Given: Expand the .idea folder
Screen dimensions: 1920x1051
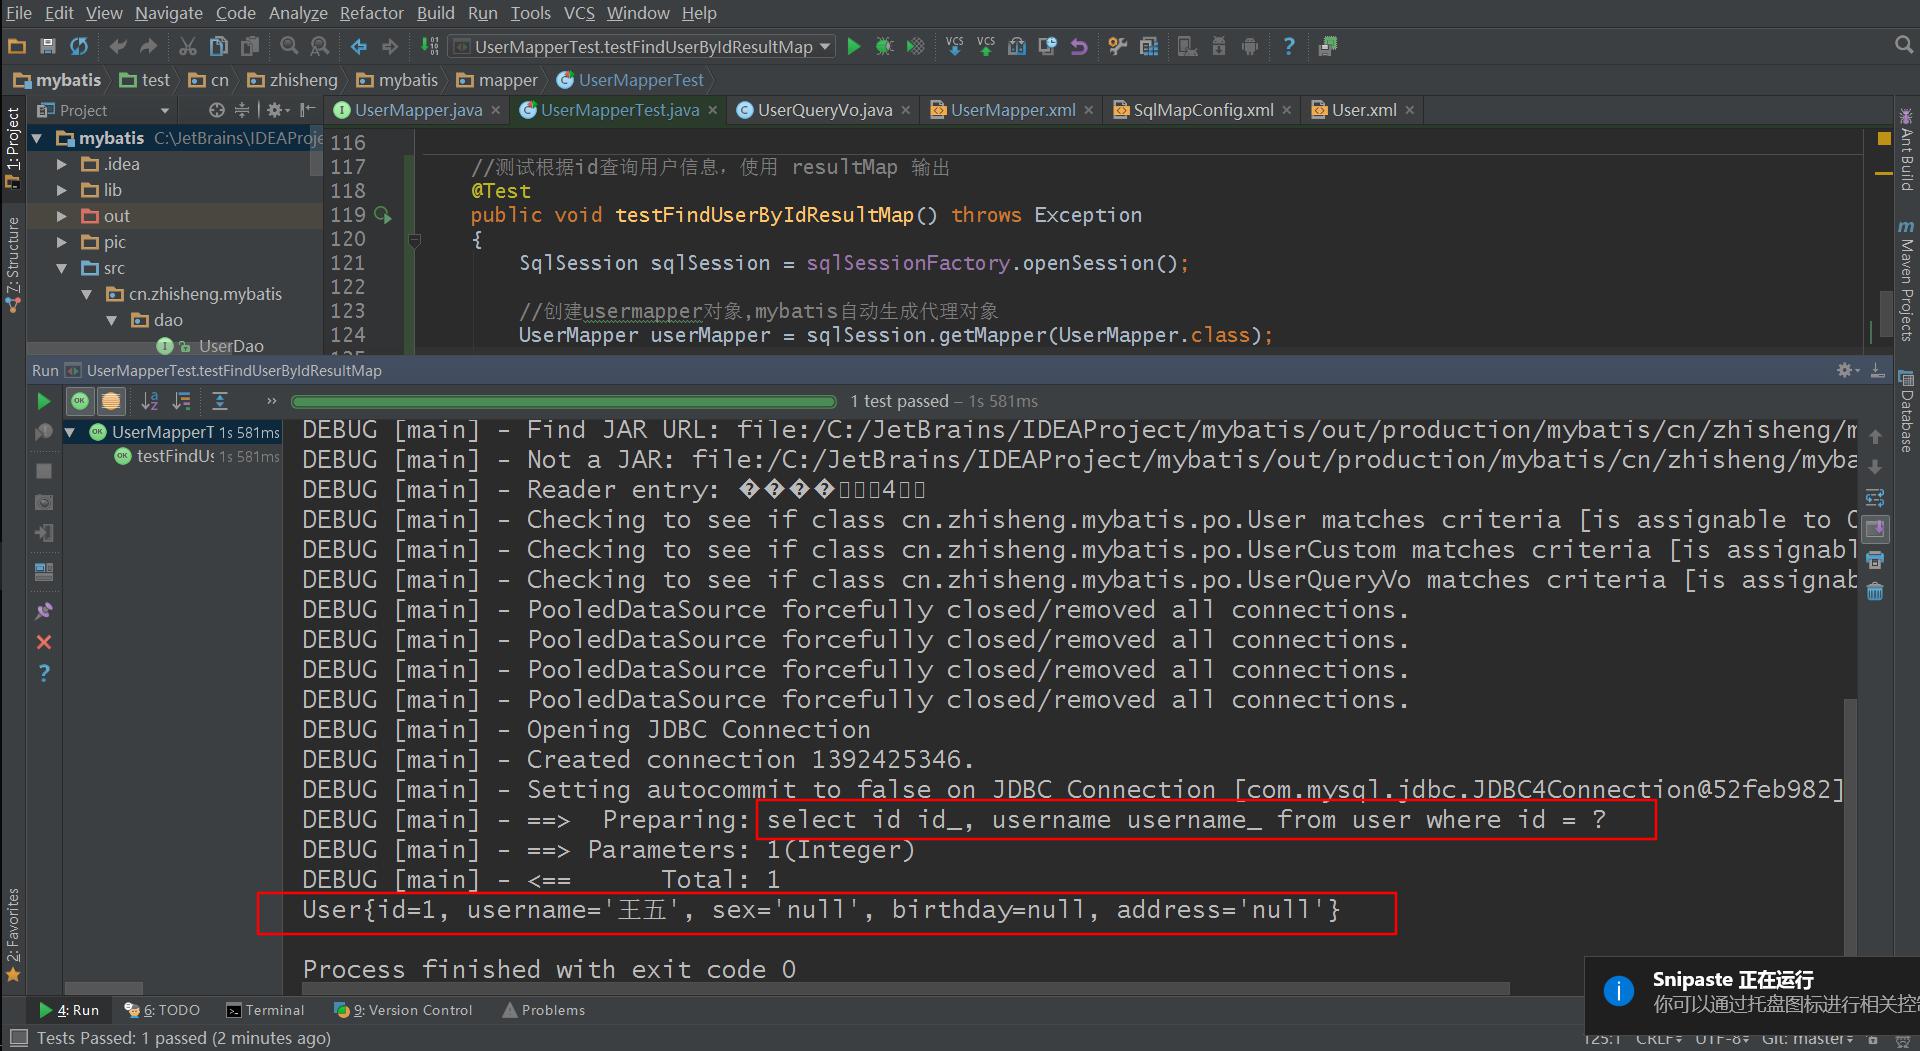Looking at the screenshot, I should pos(62,164).
